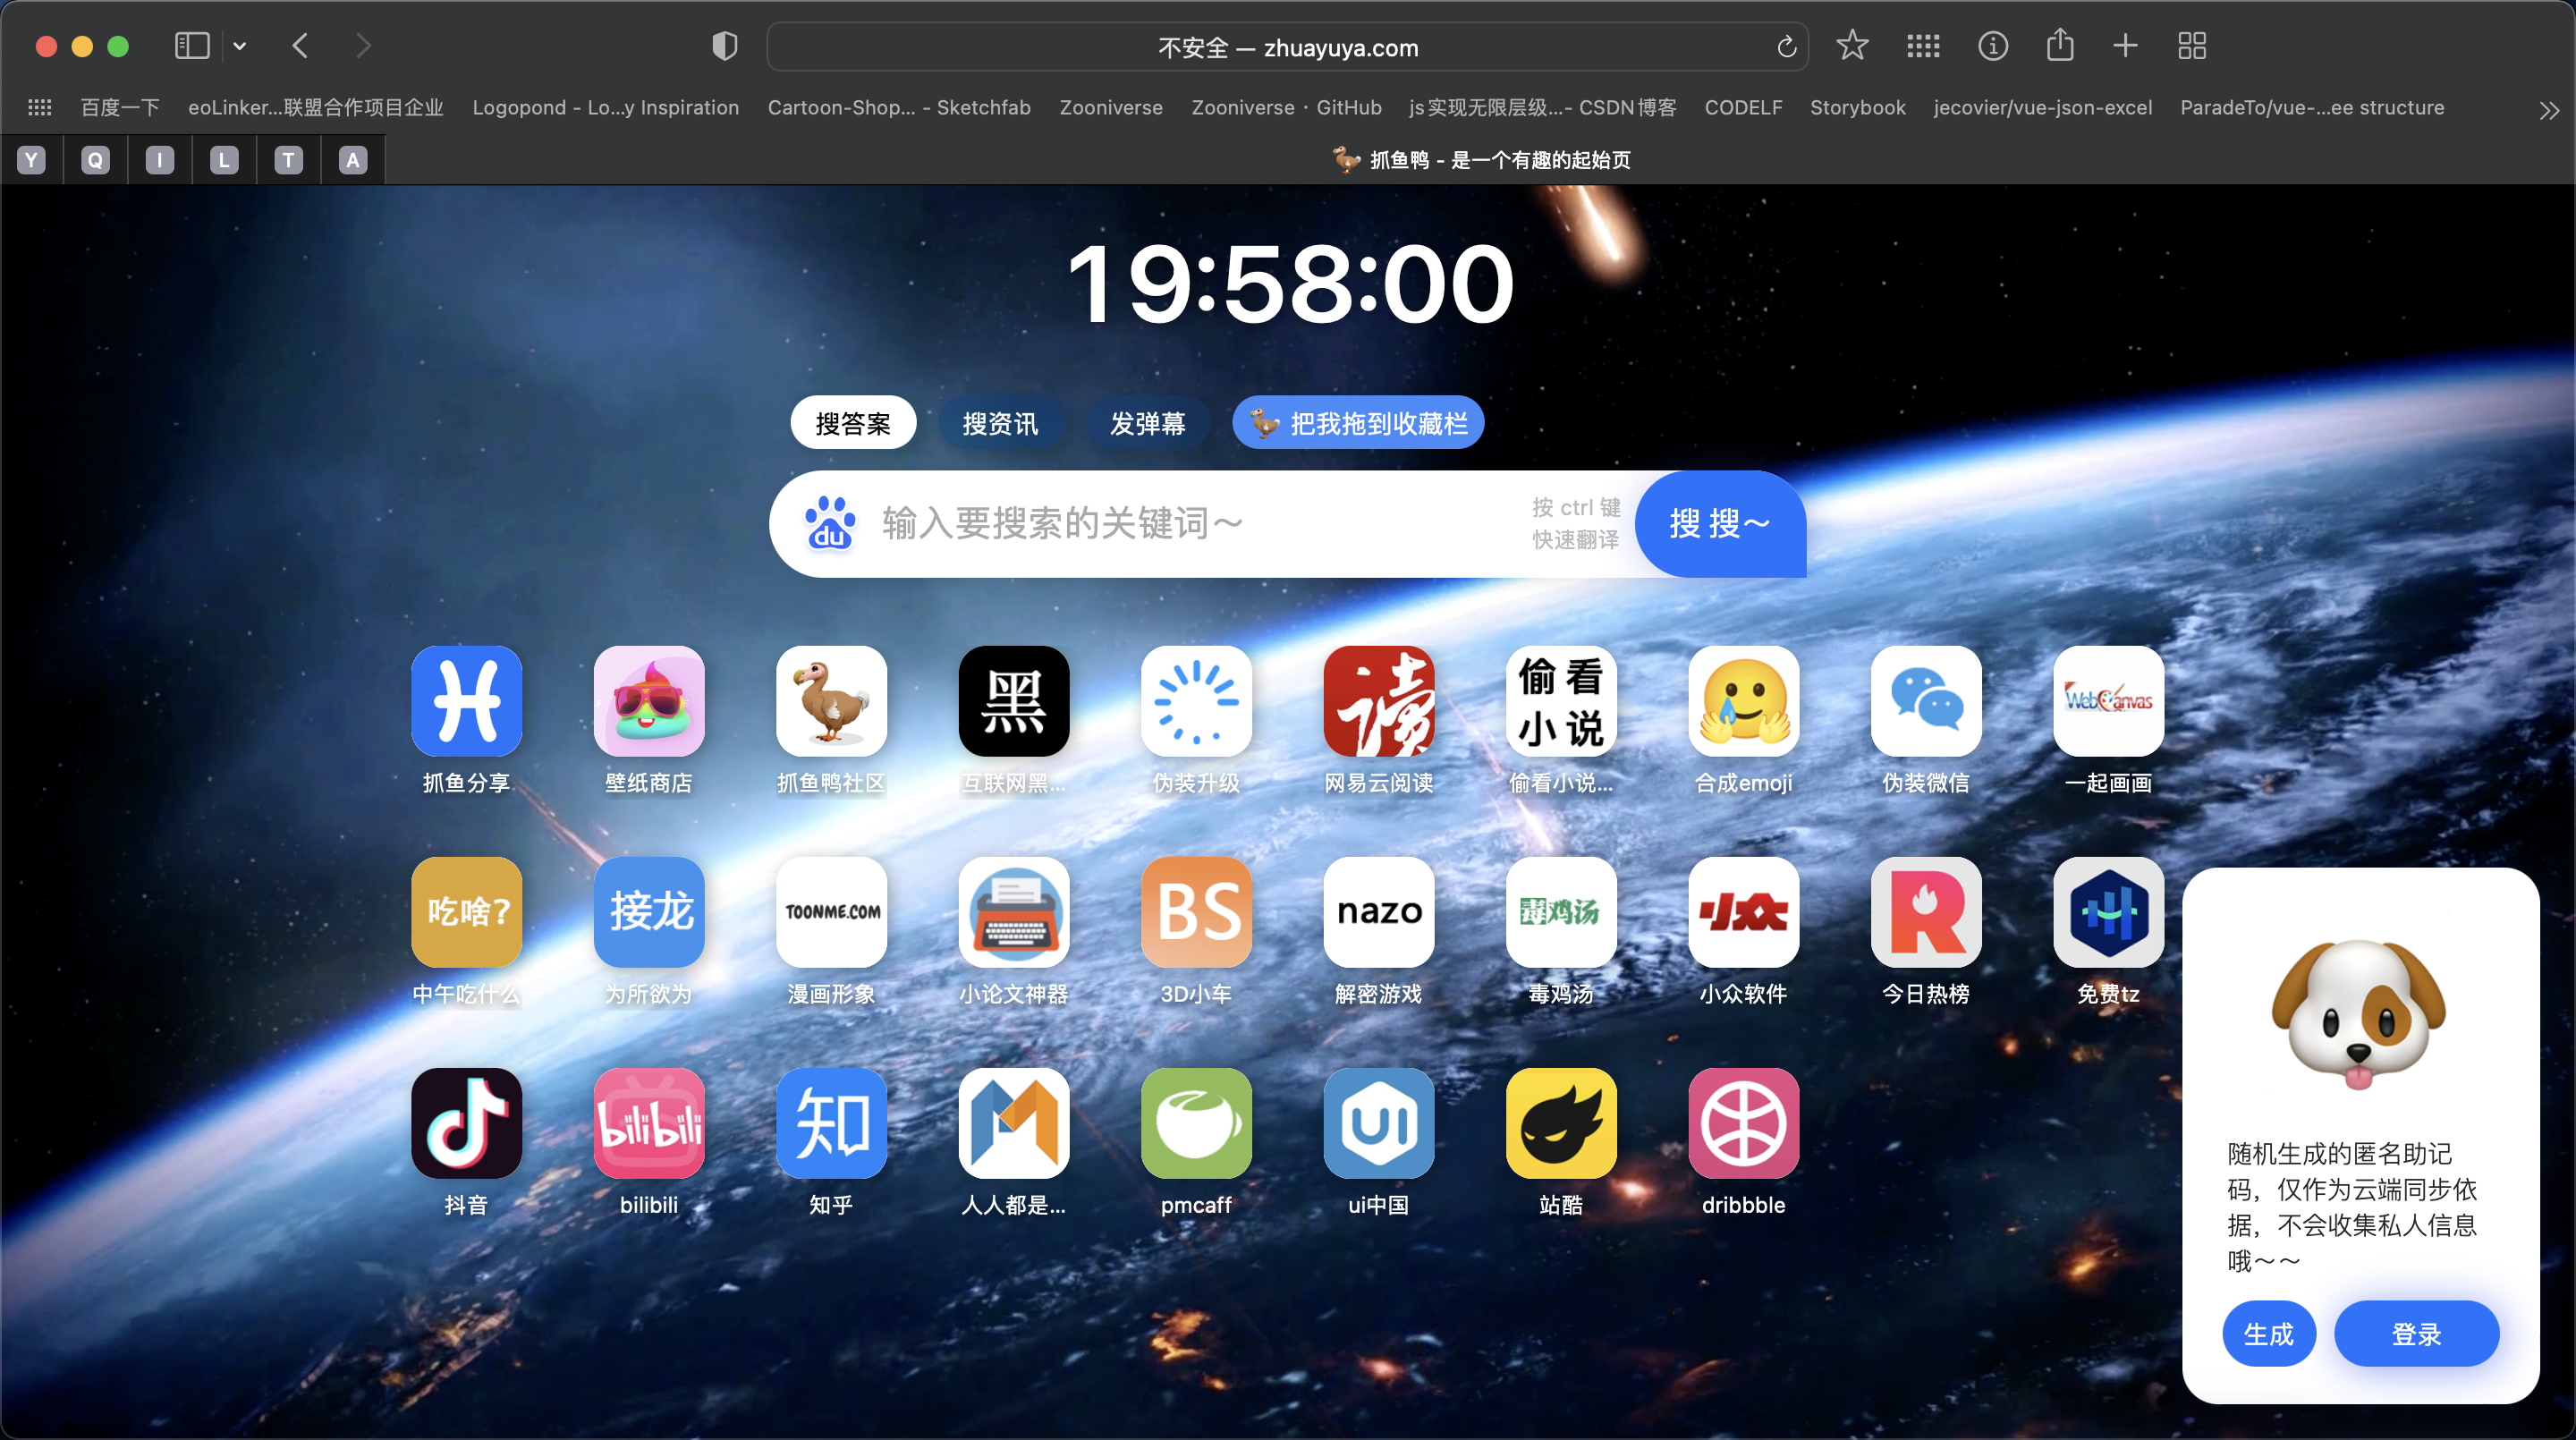2576x1440 pixels.
Task: Open a new tab with plus icon
Action: pos(2125,45)
